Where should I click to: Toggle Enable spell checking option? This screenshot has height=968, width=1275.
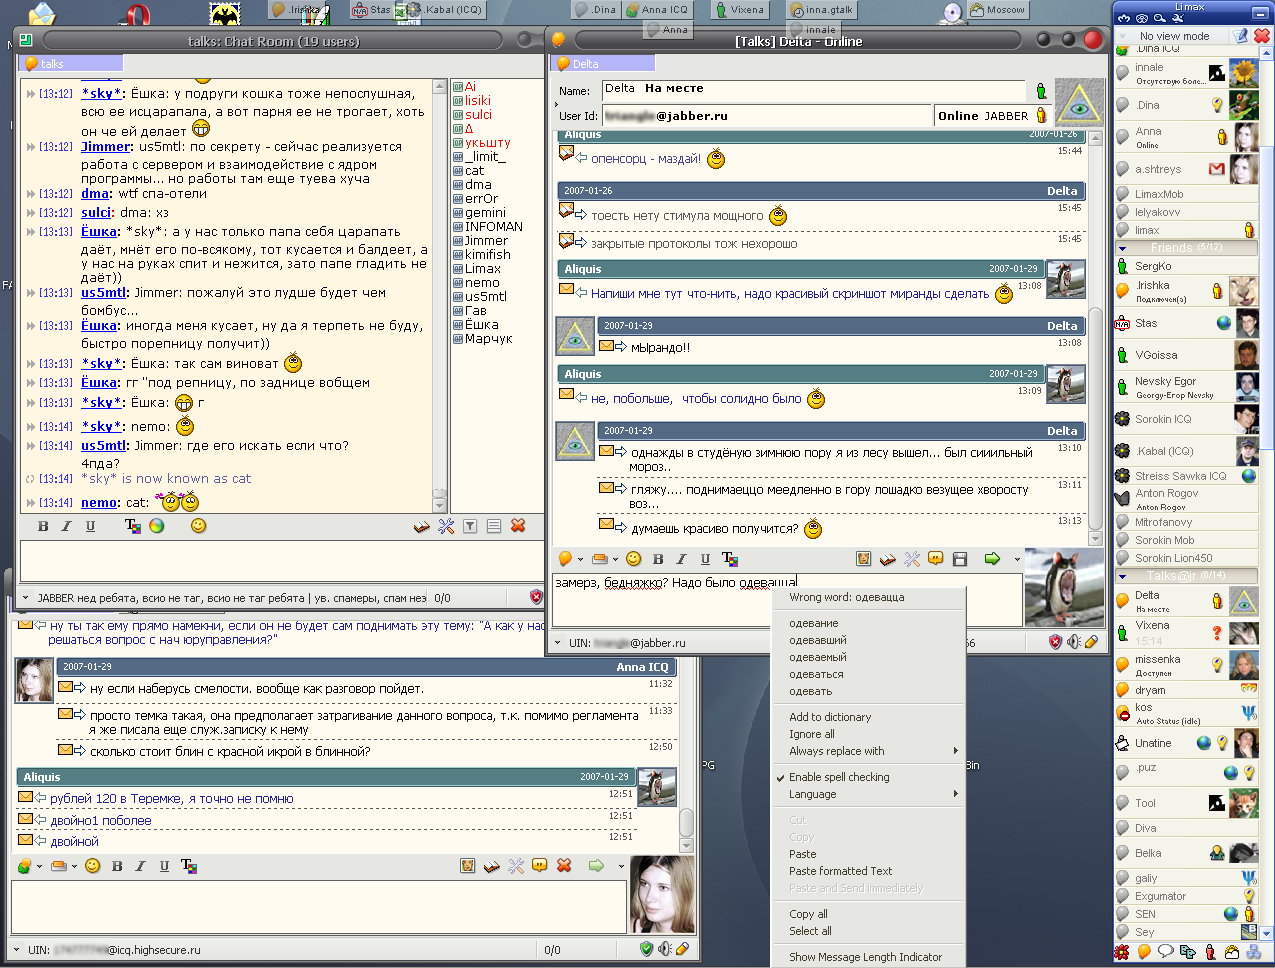[838, 777]
